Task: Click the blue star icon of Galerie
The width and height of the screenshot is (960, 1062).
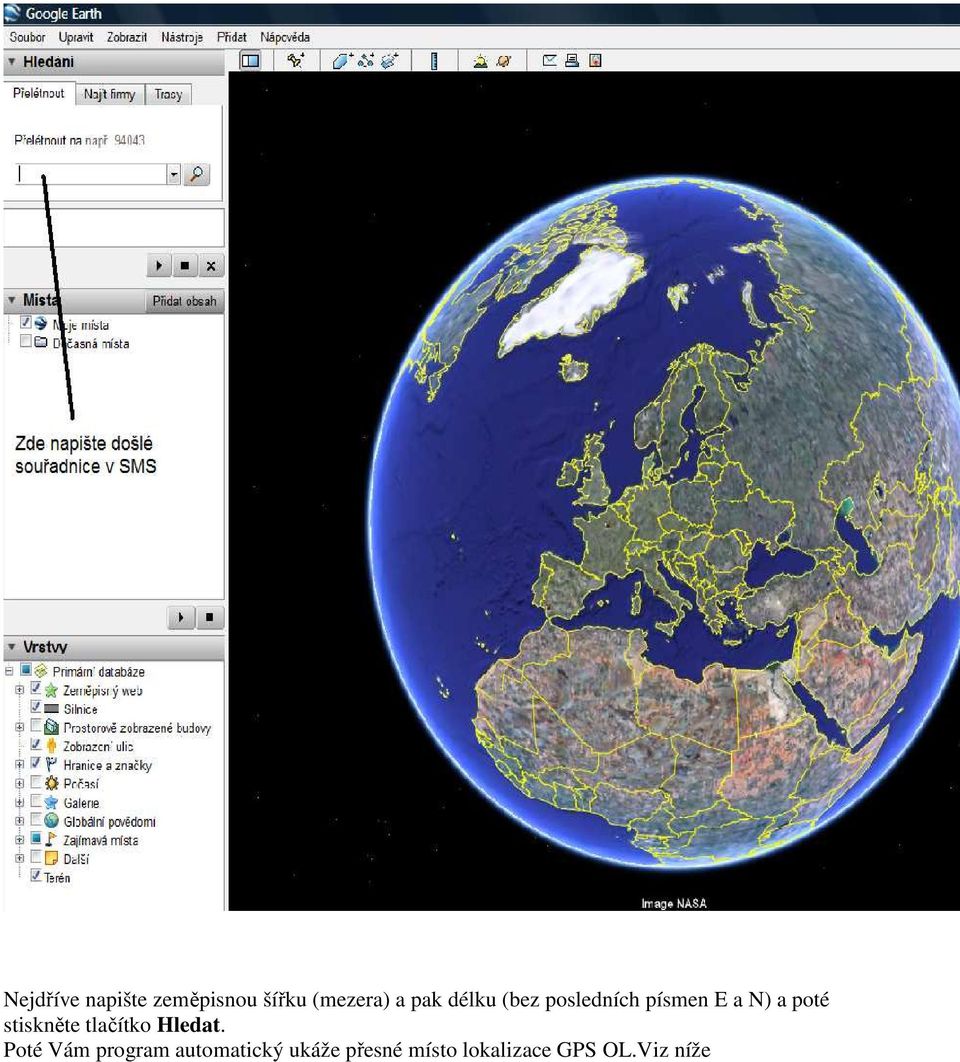Action: click(51, 802)
